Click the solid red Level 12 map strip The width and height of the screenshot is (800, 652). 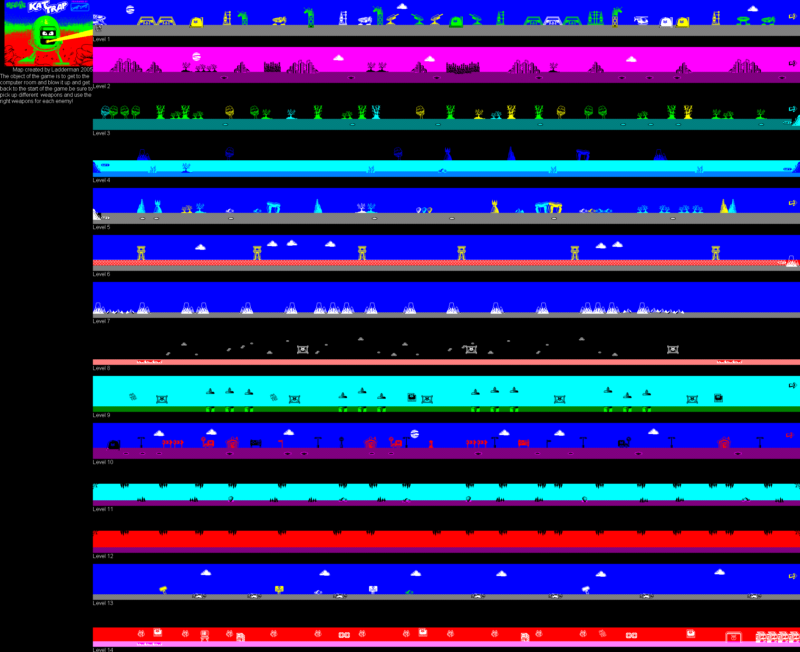(445, 540)
